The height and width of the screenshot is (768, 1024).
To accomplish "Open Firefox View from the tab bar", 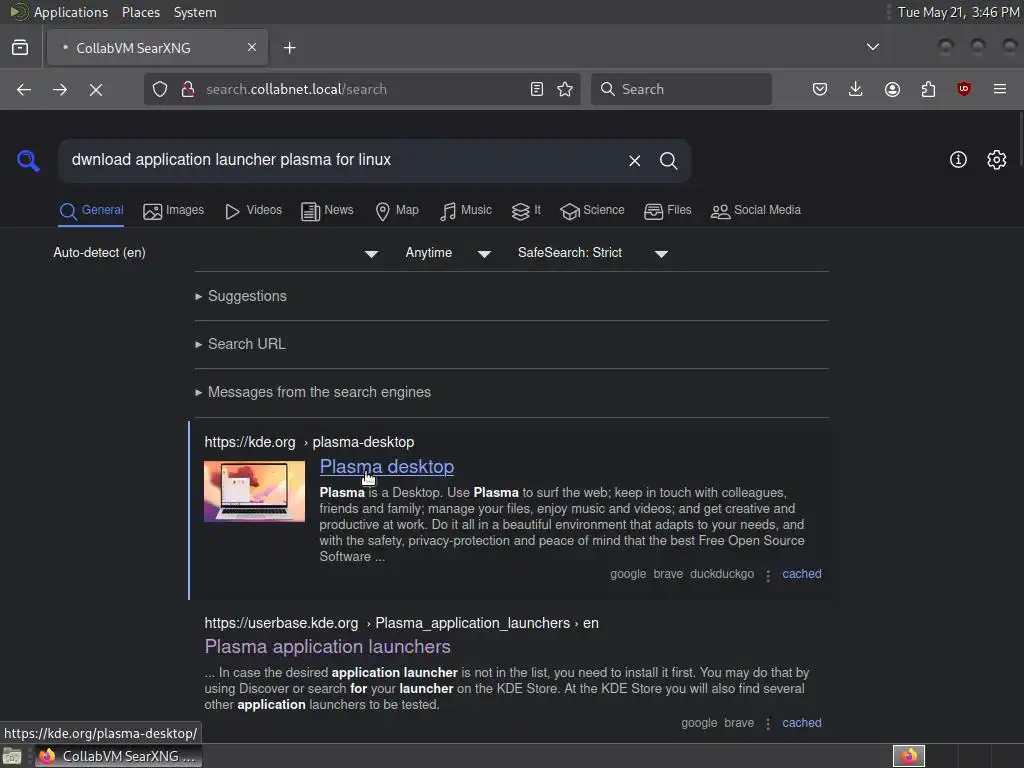I will (x=20, y=48).
